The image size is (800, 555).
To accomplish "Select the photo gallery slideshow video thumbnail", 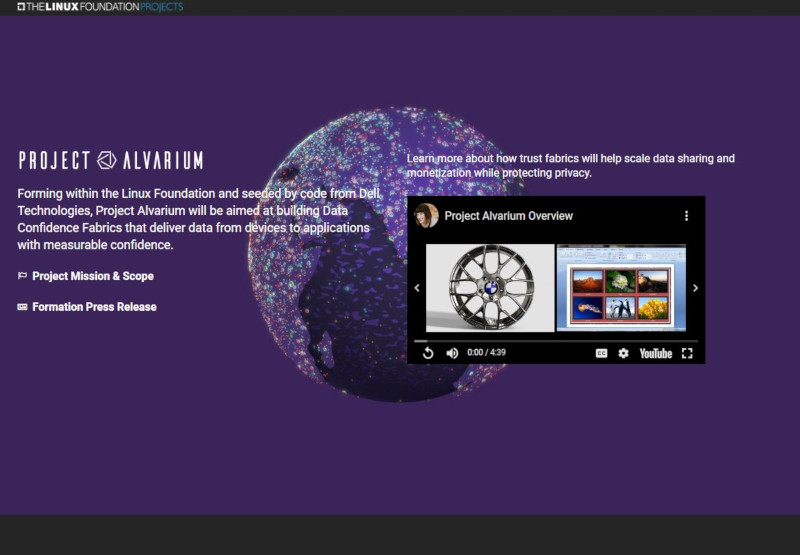I will [x=621, y=288].
